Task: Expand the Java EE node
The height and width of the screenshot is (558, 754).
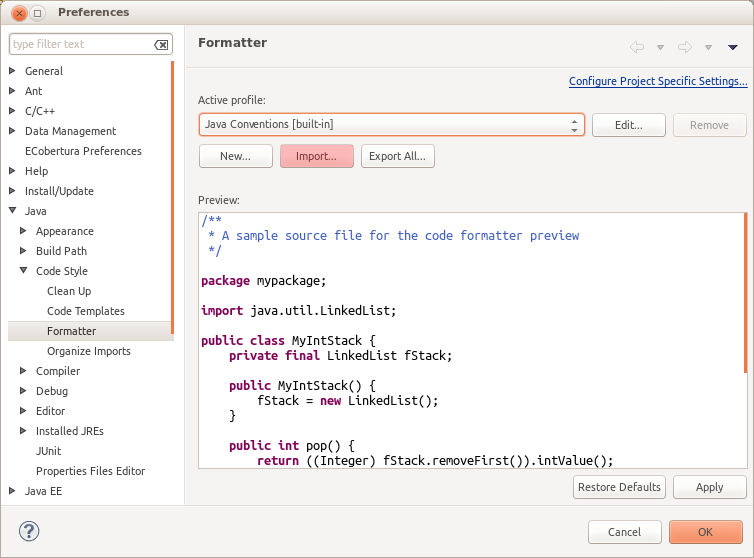Action: 13,491
